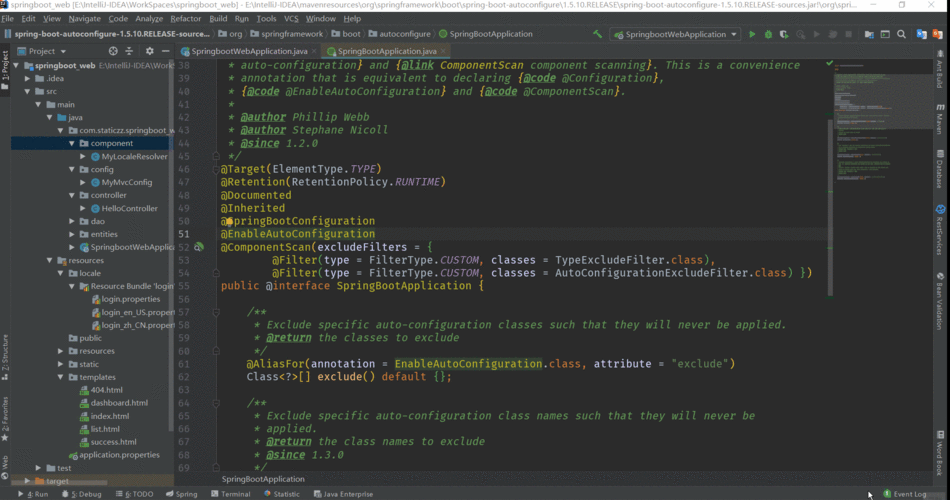The width and height of the screenshot is (950, 500).
Task: Hide the Project panel using minimize dash
Action: (165, 51)
